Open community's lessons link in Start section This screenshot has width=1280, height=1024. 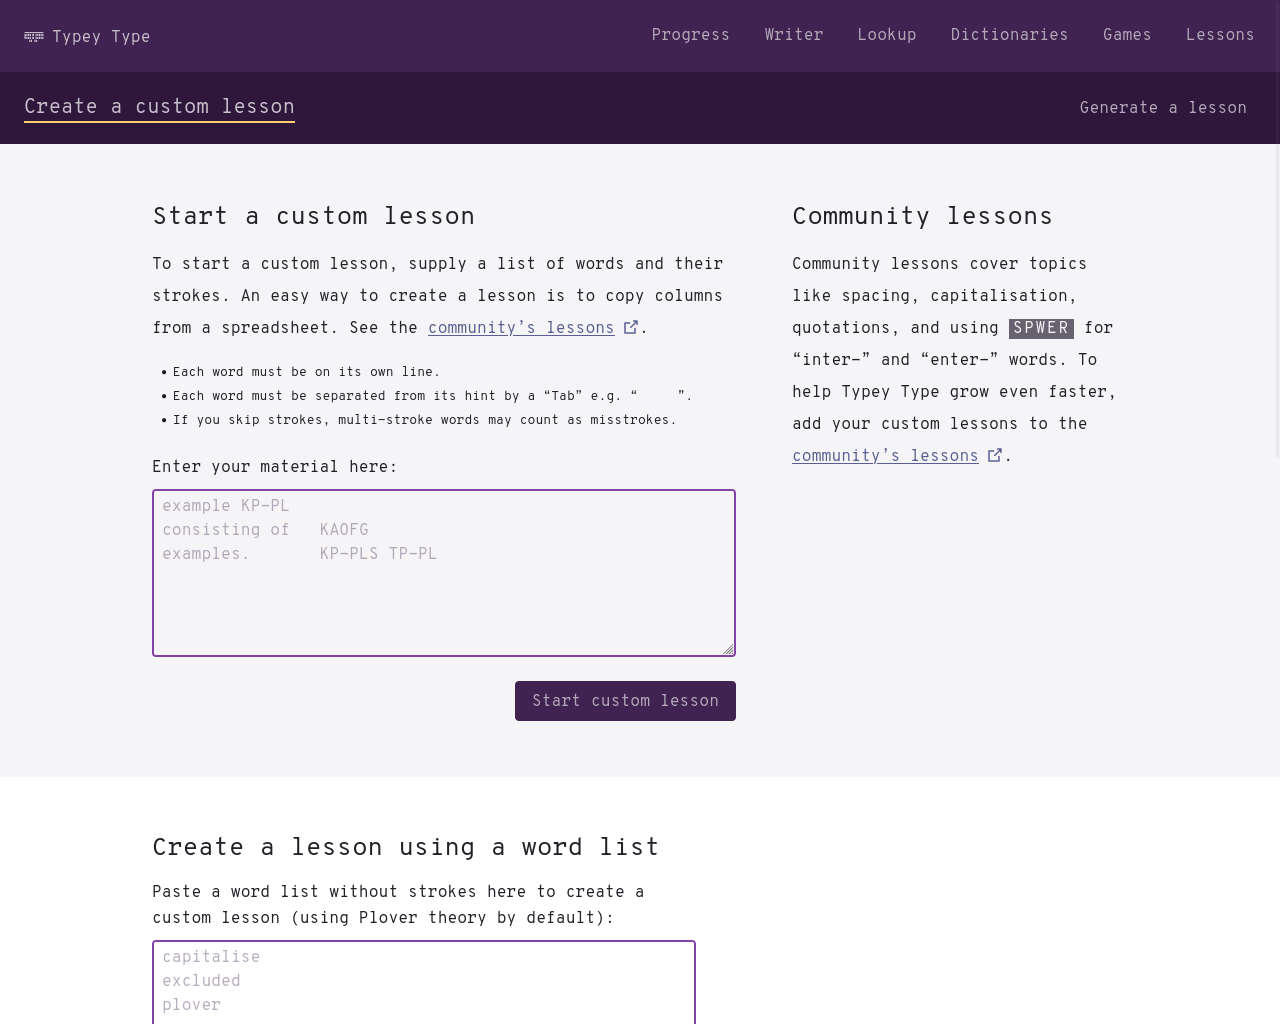click(521, 328)
